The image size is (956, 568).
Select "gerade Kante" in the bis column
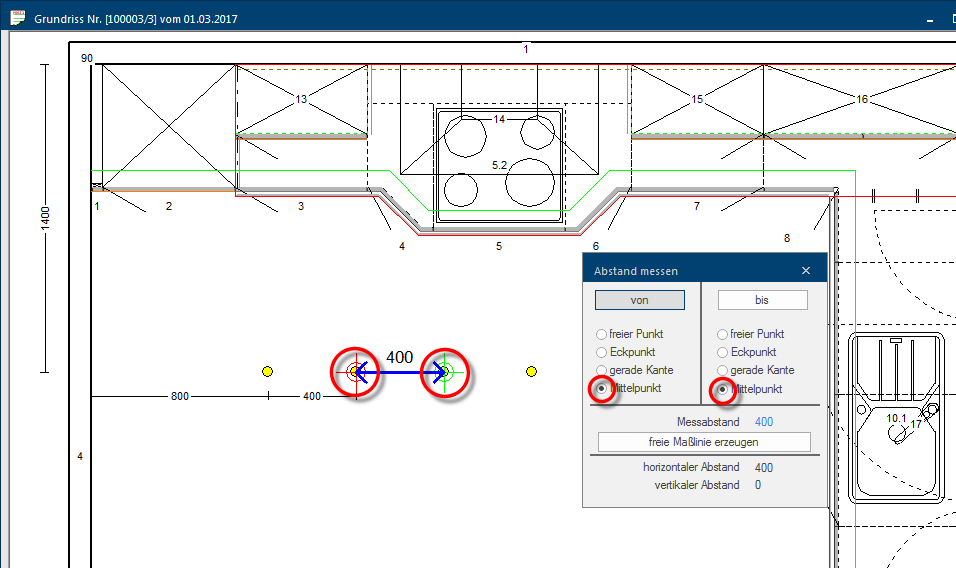[723, 370]
